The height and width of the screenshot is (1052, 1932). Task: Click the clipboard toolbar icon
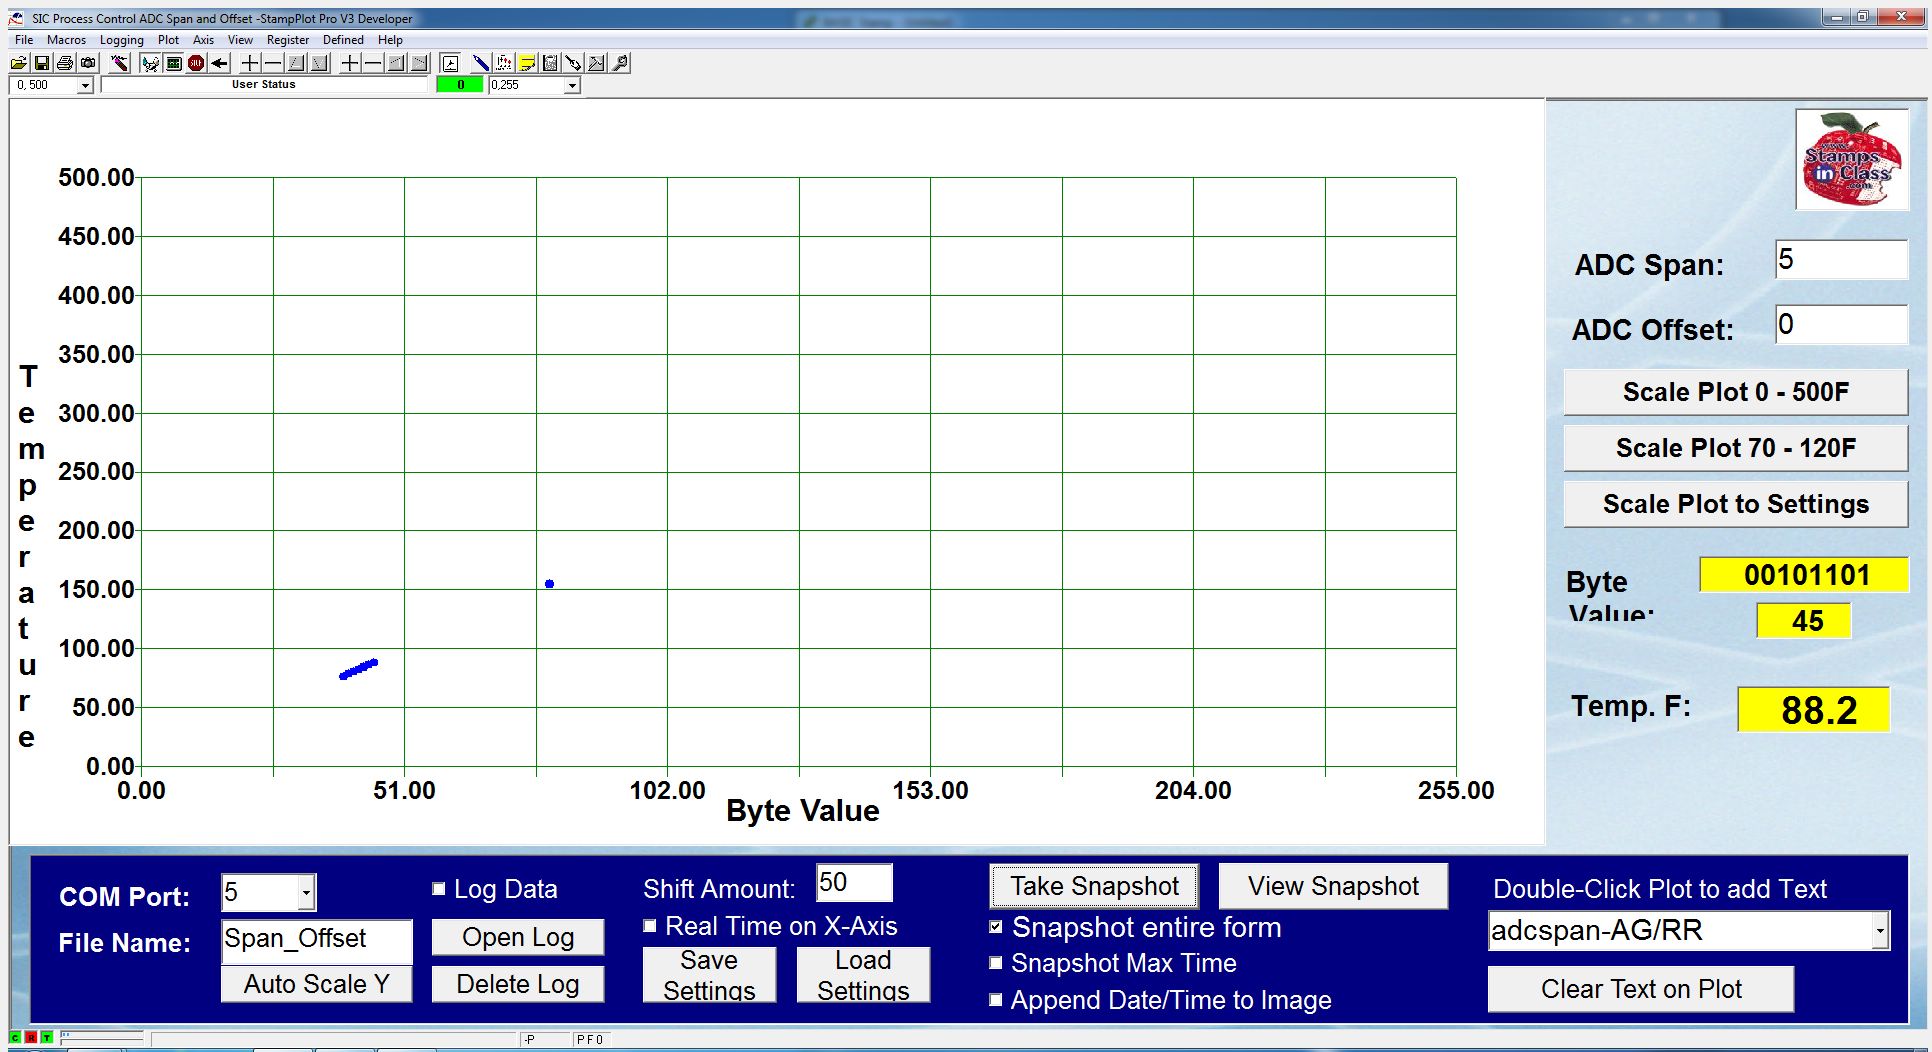pos(550,63)
